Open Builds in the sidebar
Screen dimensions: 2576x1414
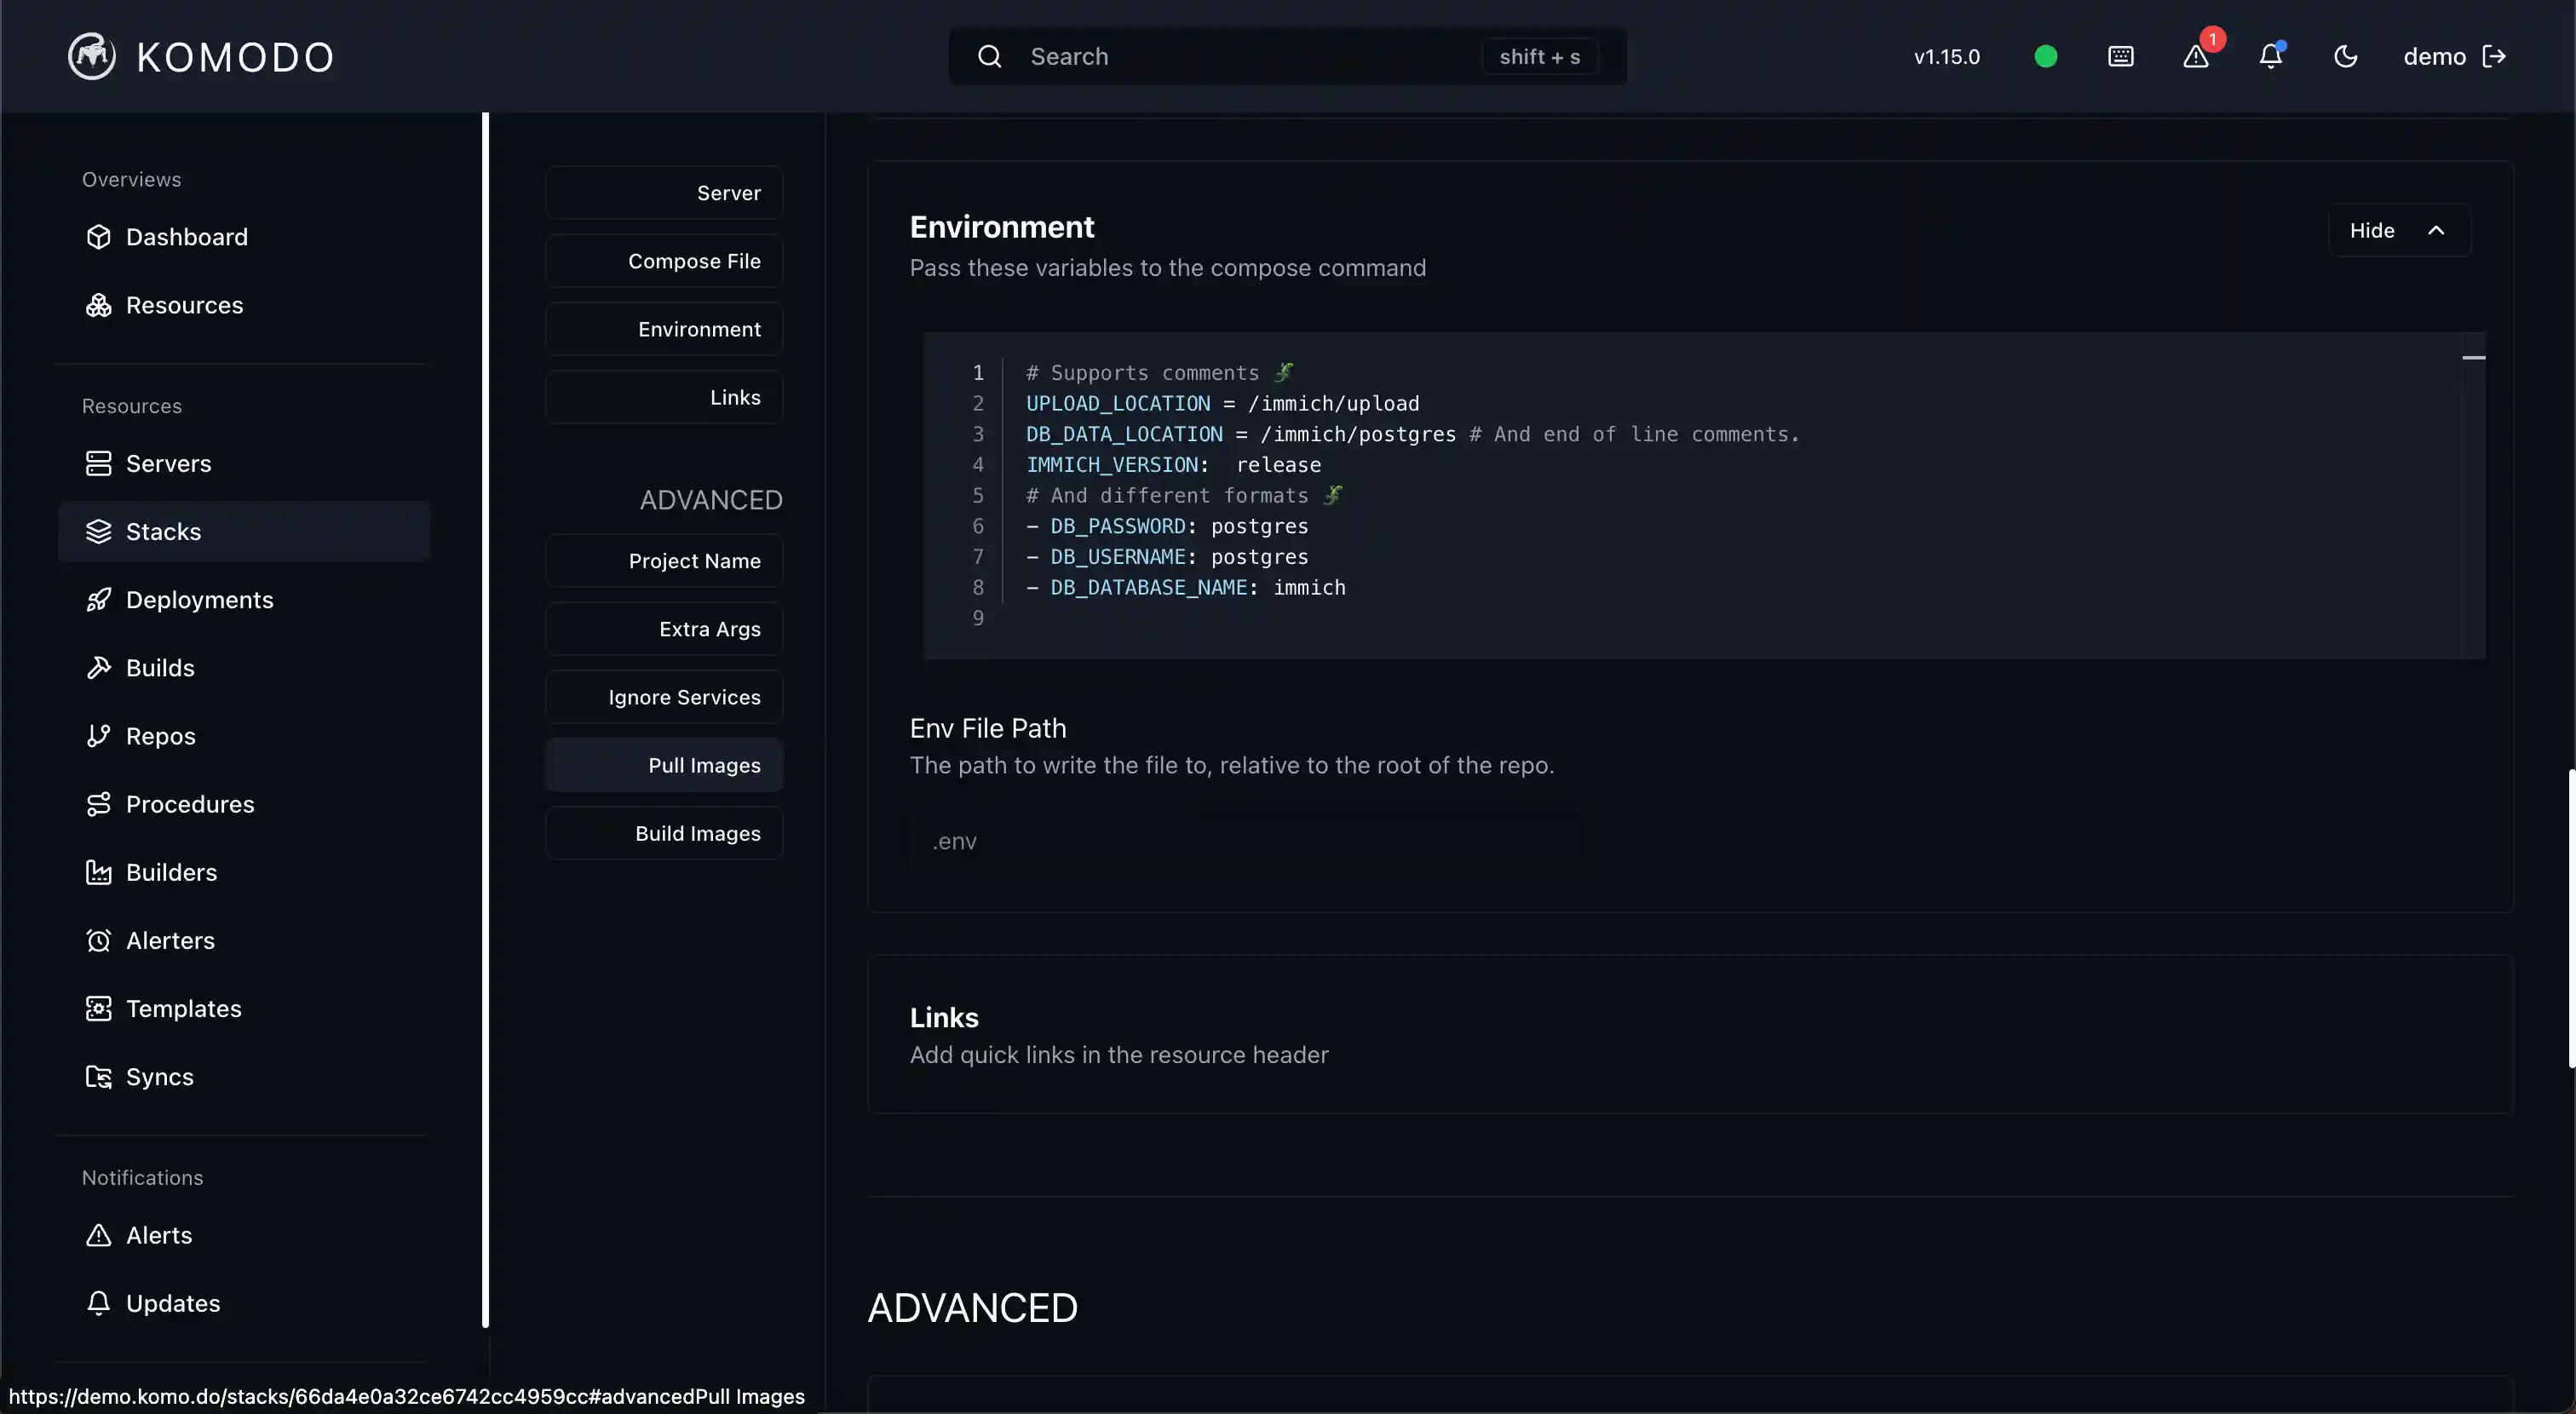point(160,668)
